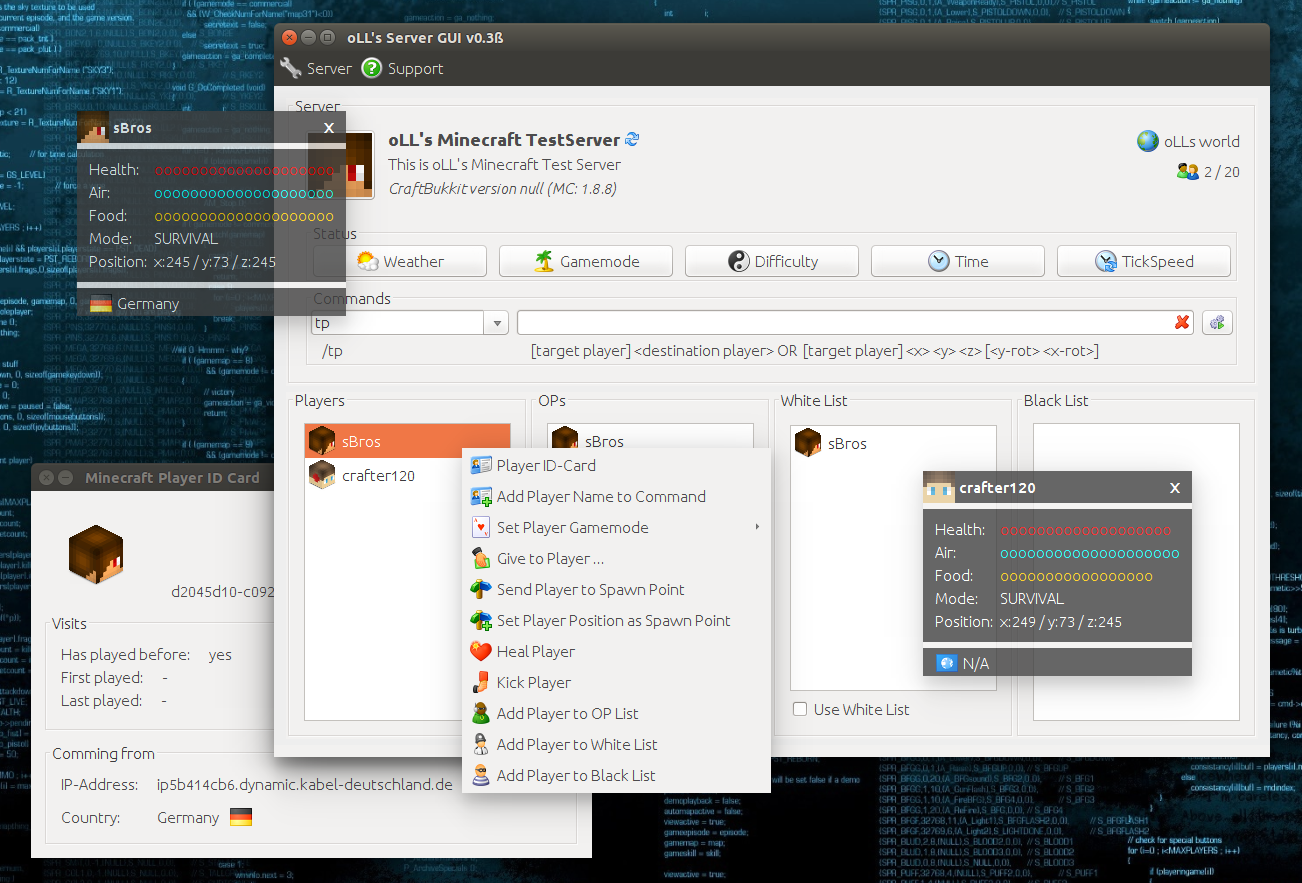This screenshot has width=1302, height=883.
Task: Click the Add Player Name to Command icon
Action: (x=481, y=496)
